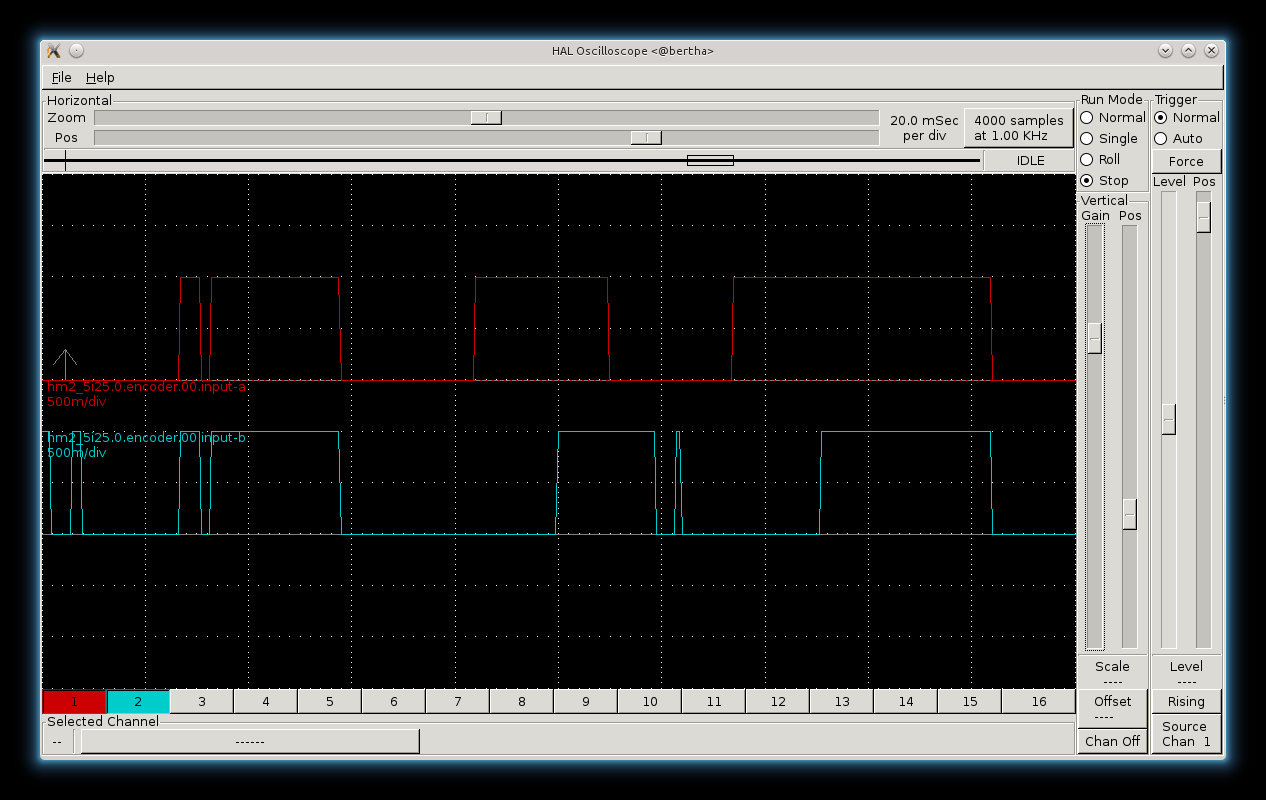Click the horizontal Zoom slider handle

coord(486,118)
